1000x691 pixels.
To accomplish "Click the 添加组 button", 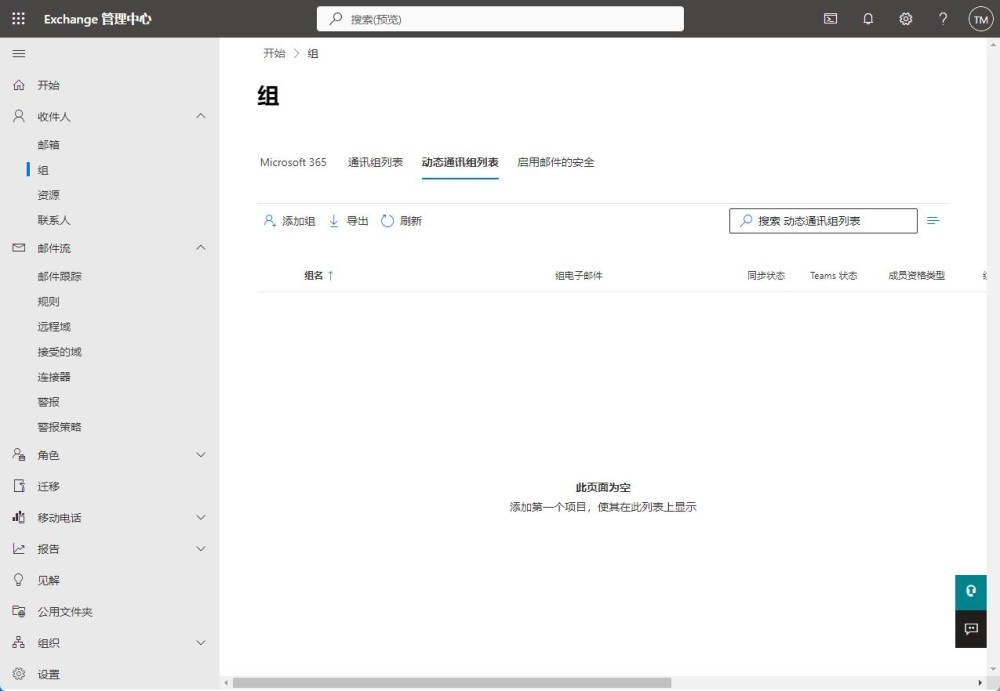I will click(289, 221).
